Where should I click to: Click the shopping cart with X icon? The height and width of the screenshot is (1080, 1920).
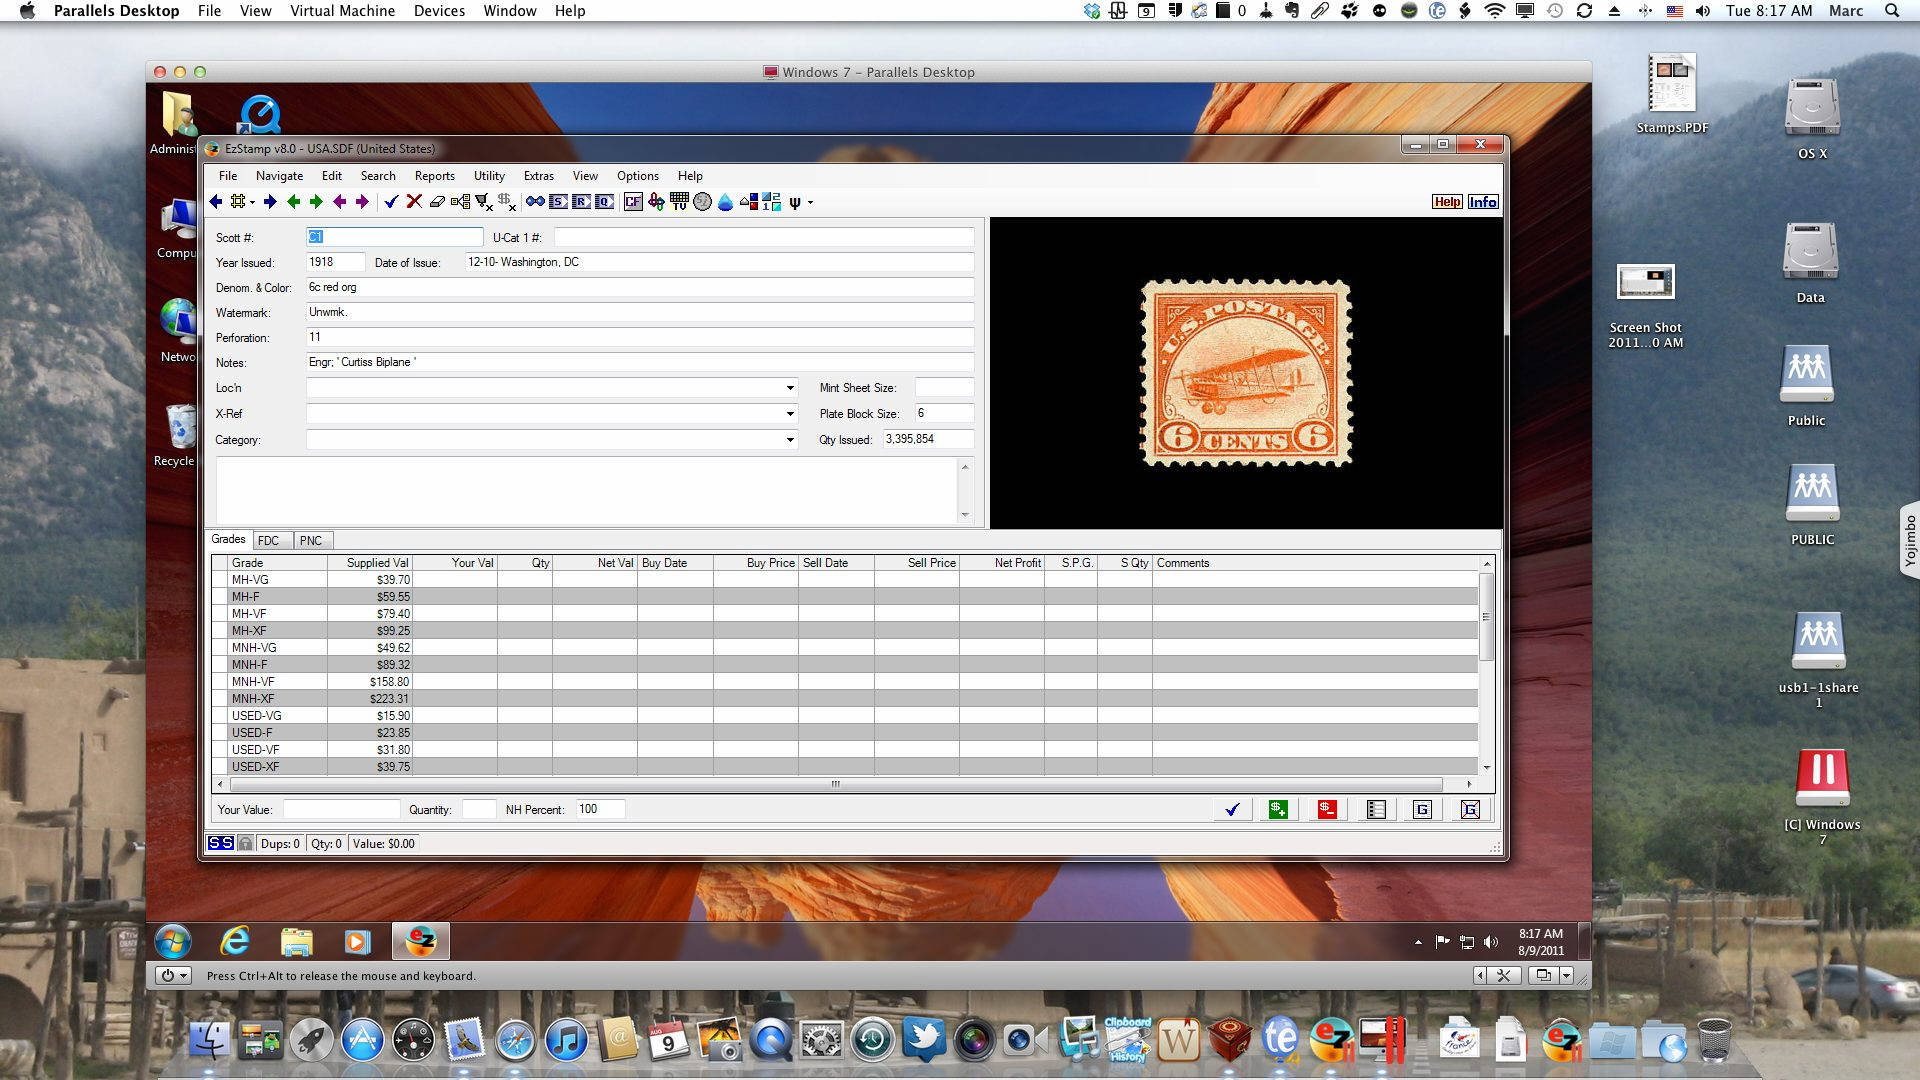coord(483,202)
